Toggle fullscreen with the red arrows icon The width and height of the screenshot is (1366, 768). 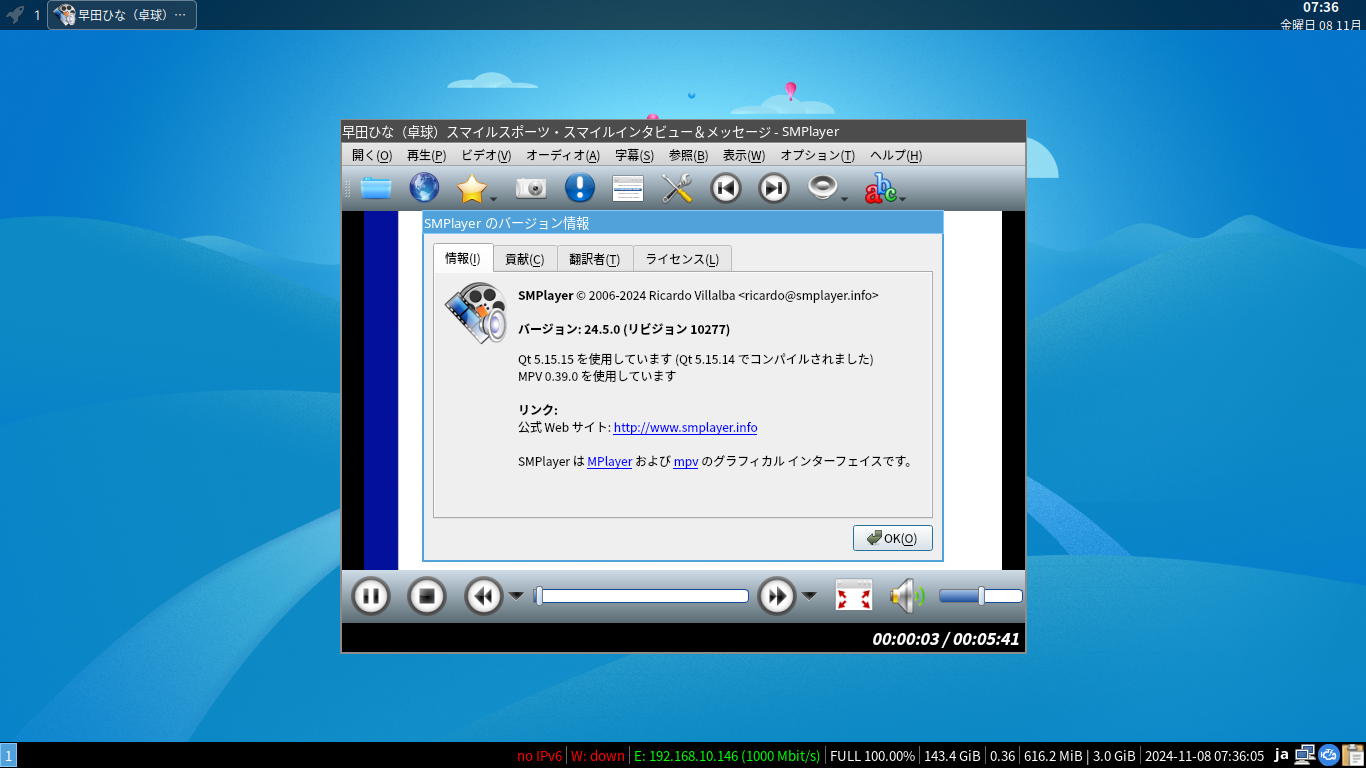854,596
